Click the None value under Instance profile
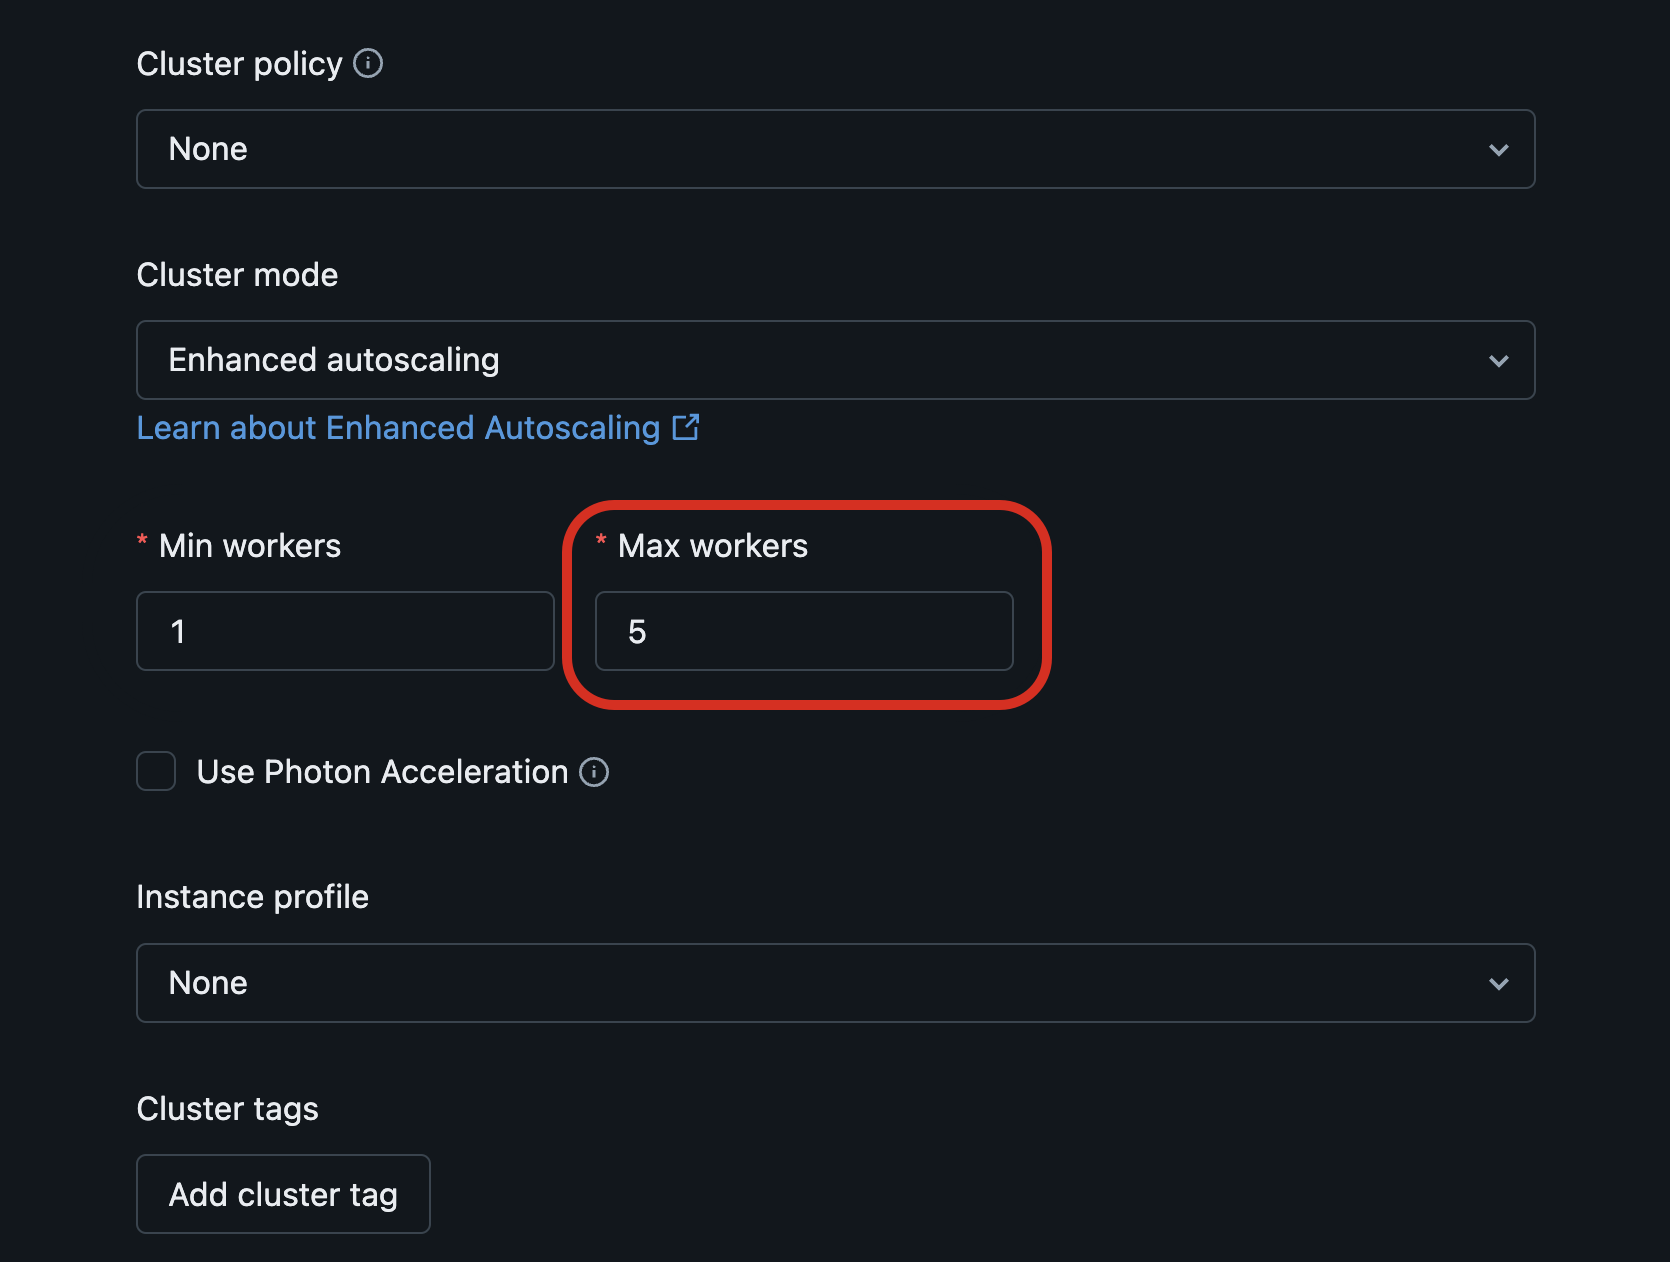 pos(208,983)
